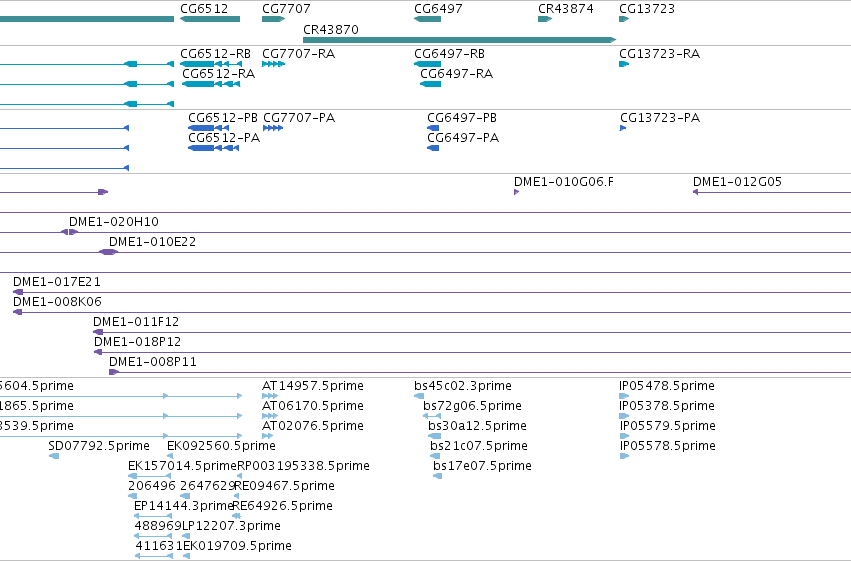Click the CG13723 gene feature

(x=624, y=19)
